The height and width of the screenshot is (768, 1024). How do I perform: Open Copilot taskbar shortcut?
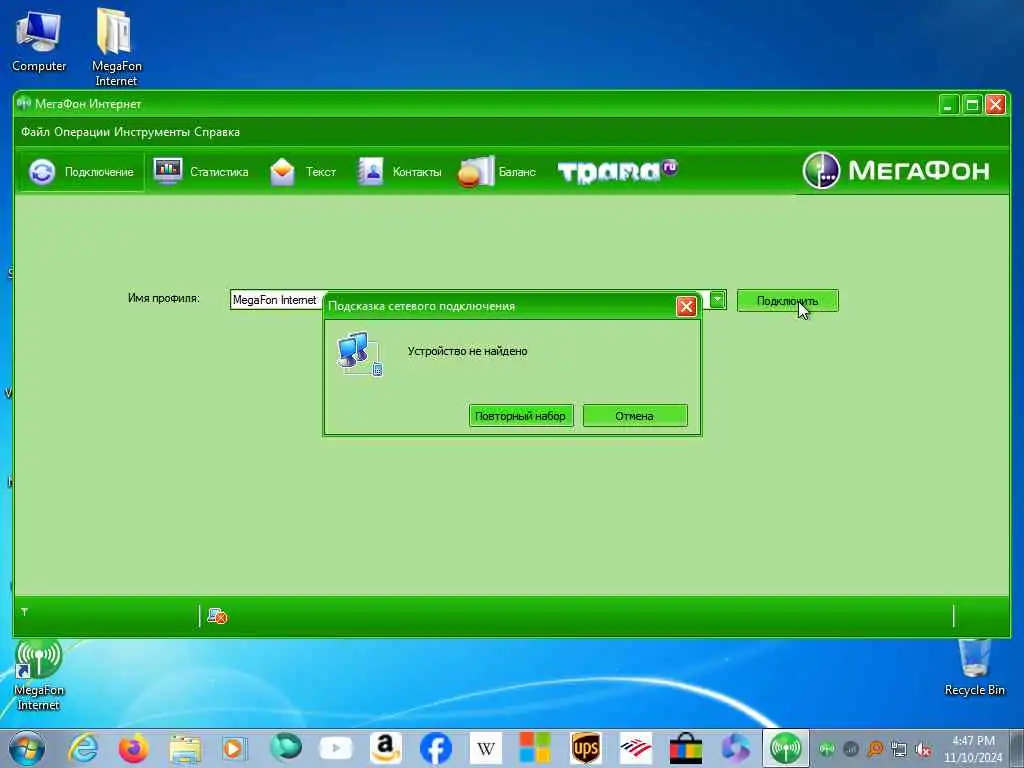click(735, 748)
